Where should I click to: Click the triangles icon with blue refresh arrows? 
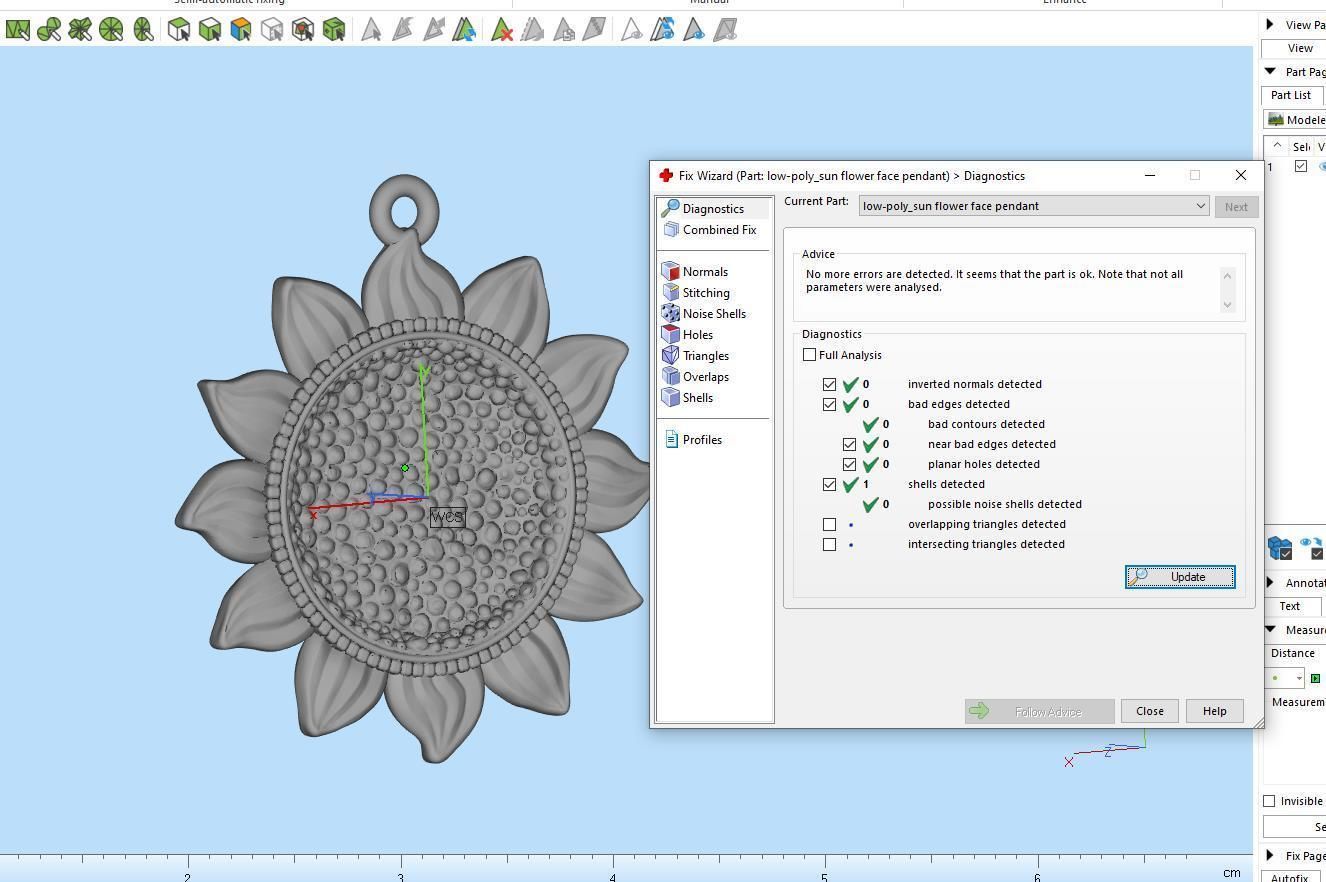[x=464, y=30]
